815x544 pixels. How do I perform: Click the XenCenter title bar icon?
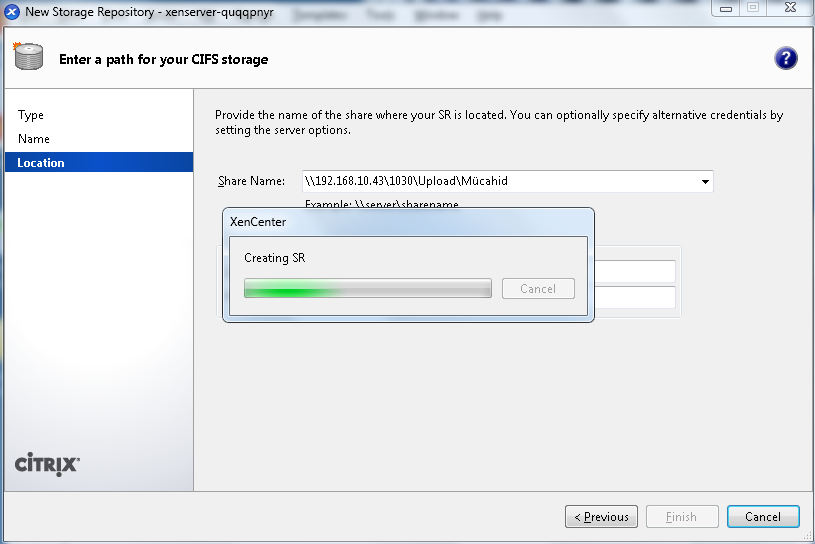11,11
